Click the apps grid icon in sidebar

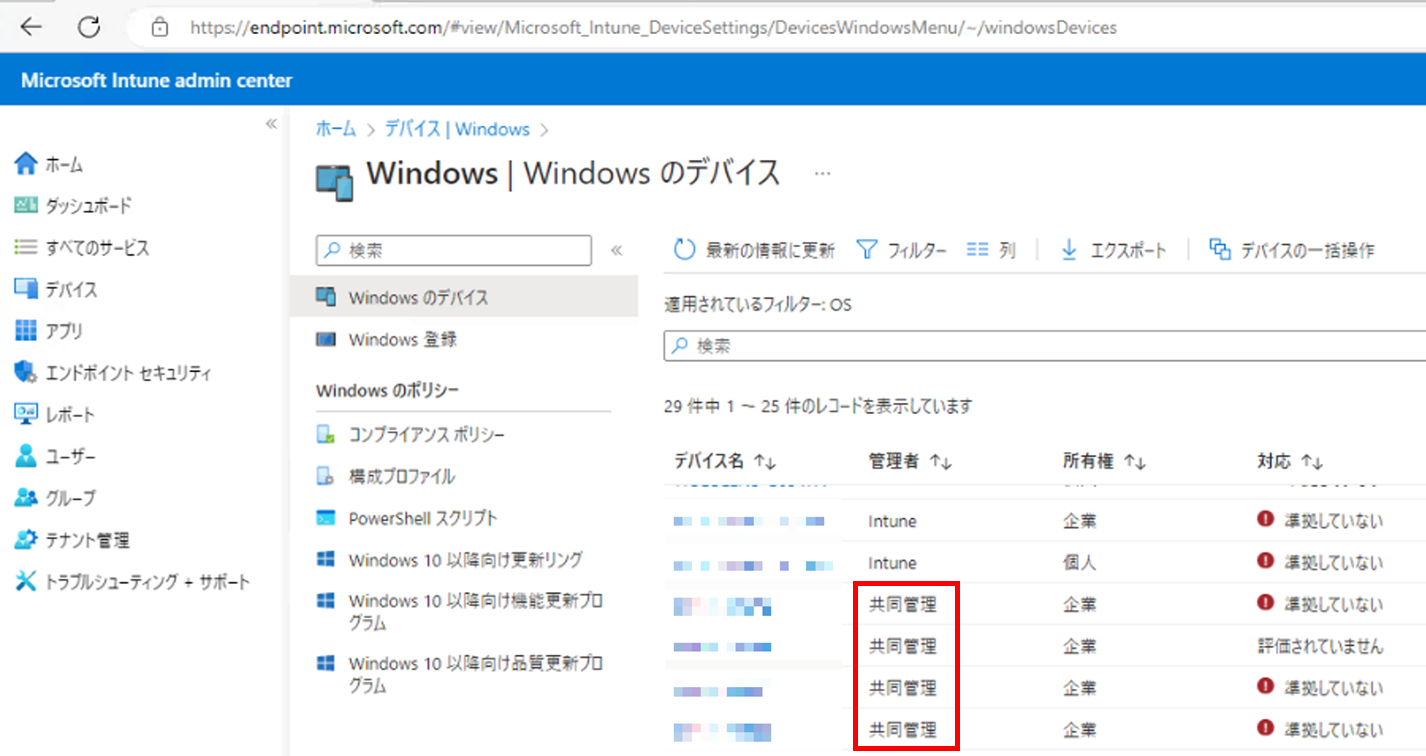tap(26, 331)
